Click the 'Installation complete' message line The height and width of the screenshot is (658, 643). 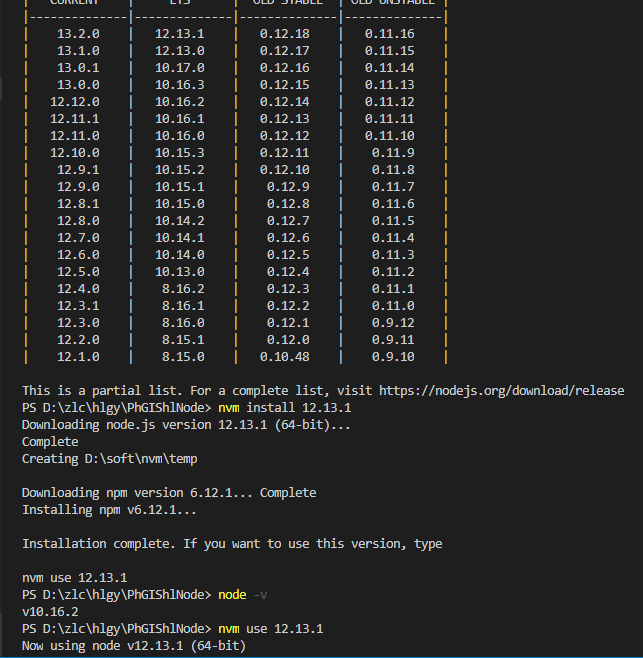(x=232, y=544)
